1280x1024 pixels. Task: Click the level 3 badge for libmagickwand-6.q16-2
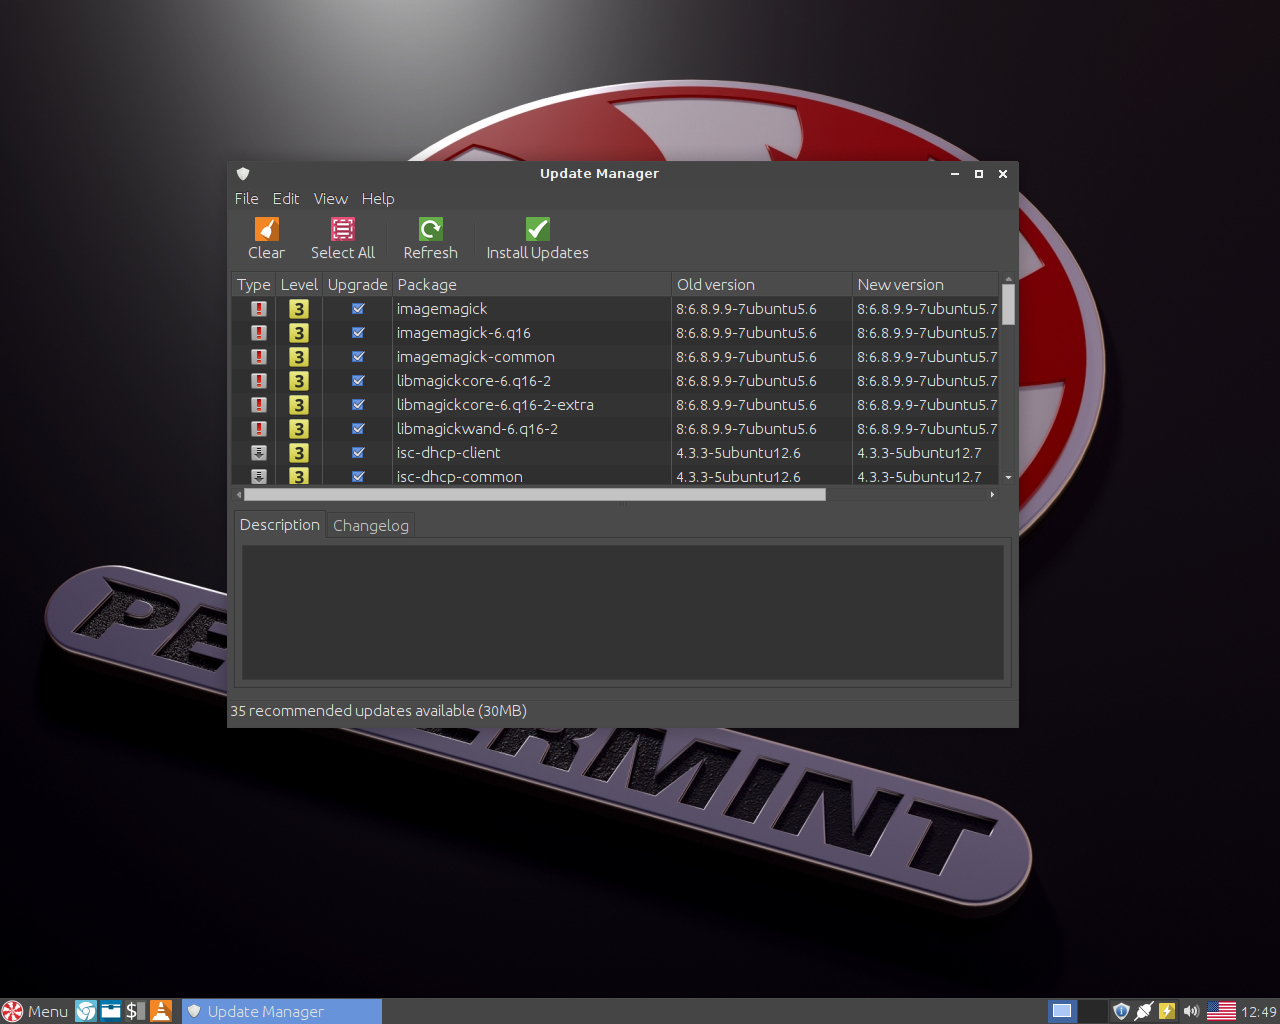(x=298, y=429)
